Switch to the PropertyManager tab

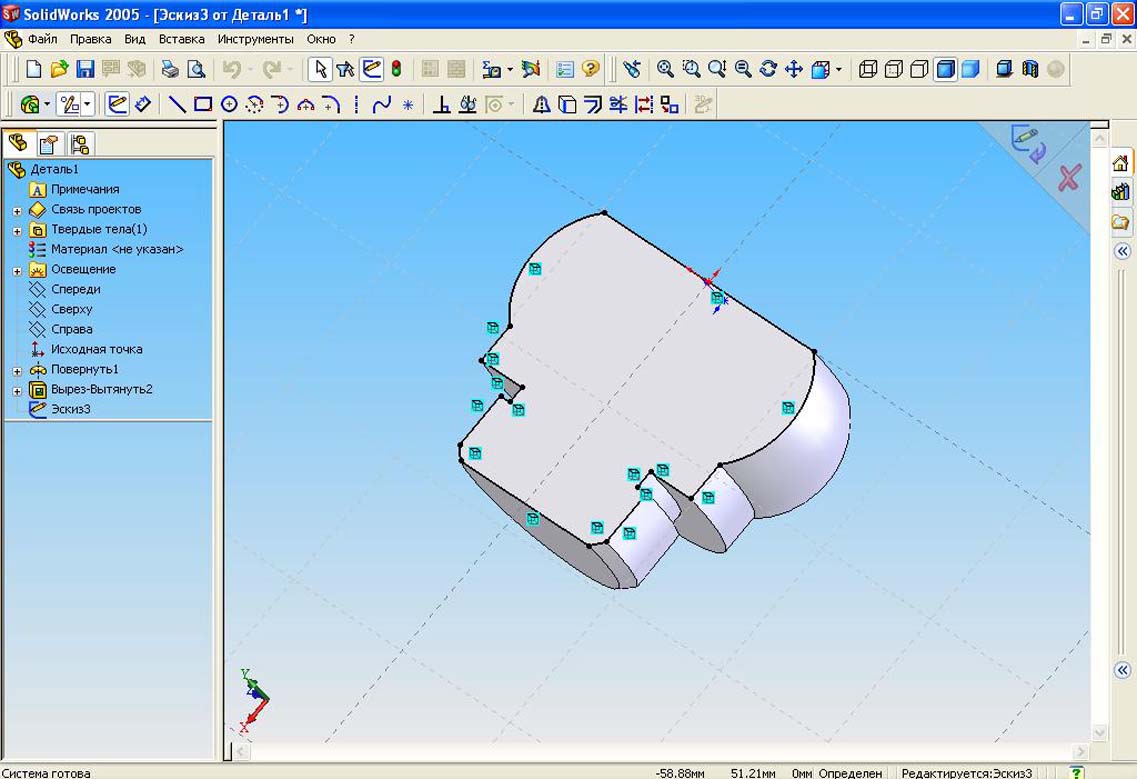tap(49, 144)
